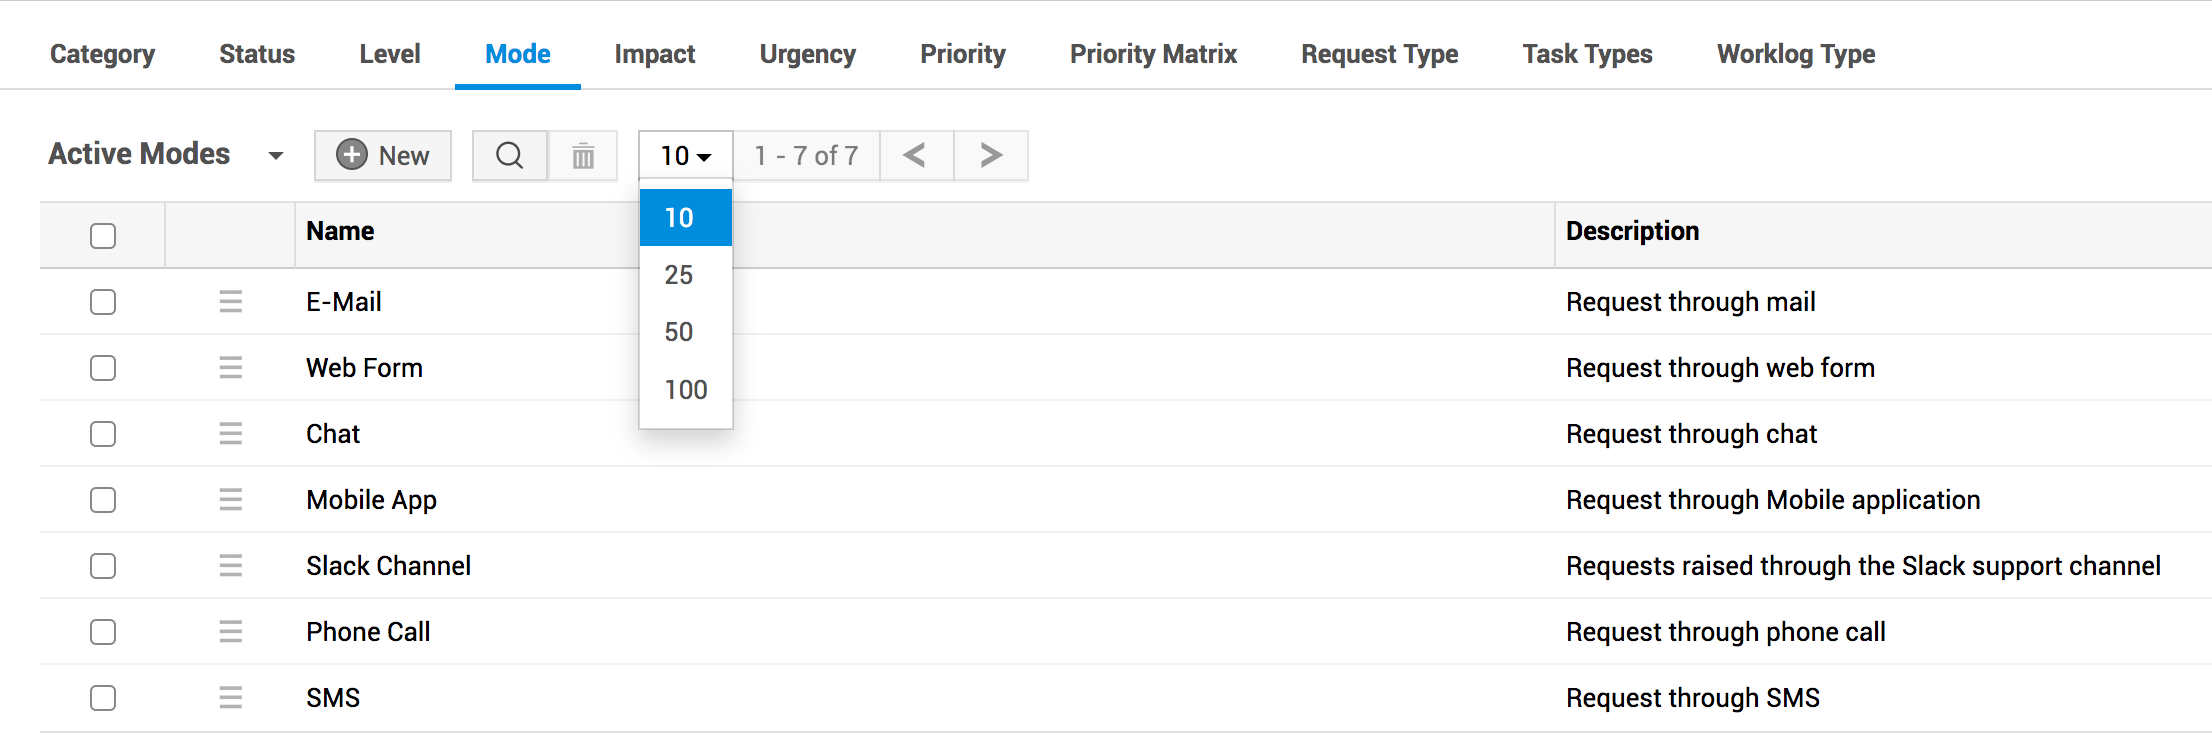Check the Web Form row checkbox
The height and width of the screenshot is (736, 2212).
(x=103, y=368)
